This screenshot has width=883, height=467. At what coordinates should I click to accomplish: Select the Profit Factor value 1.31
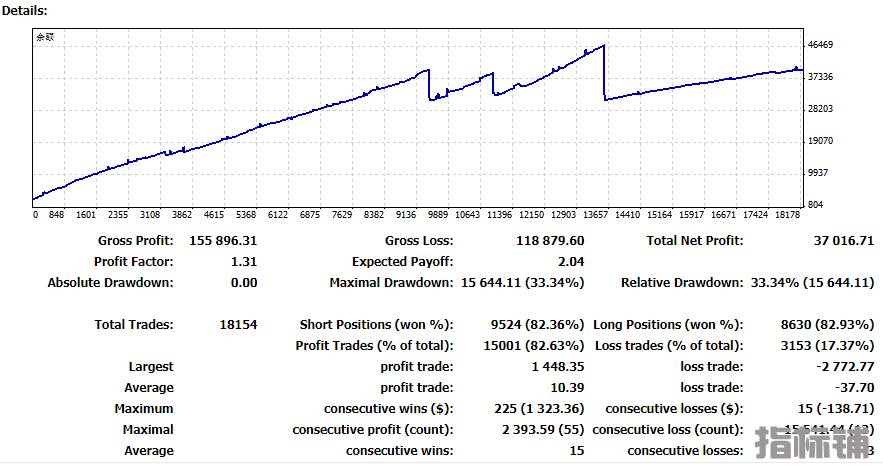point(244,261)
